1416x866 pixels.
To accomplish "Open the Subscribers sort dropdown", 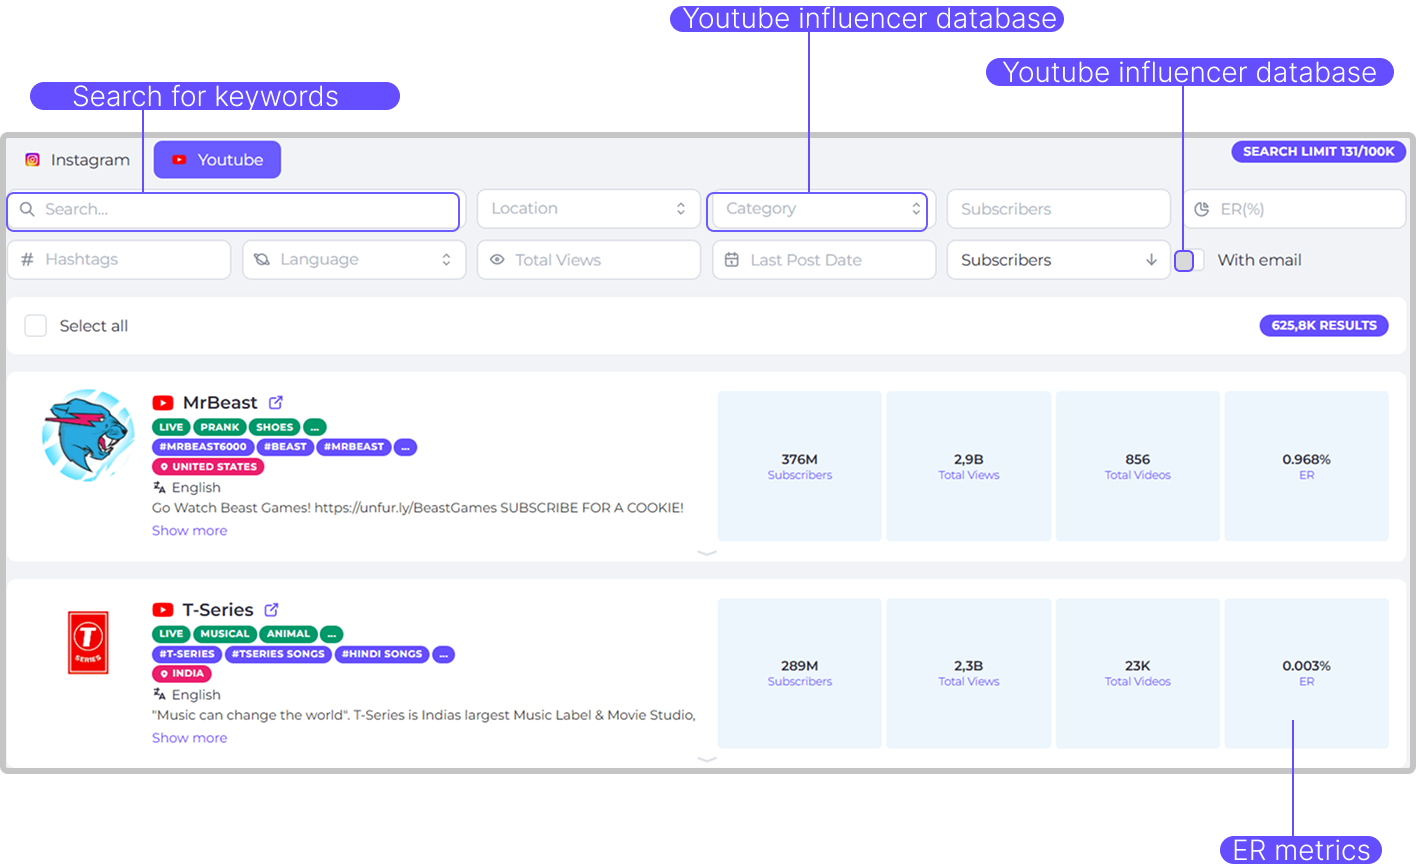I will [1059, 260].
